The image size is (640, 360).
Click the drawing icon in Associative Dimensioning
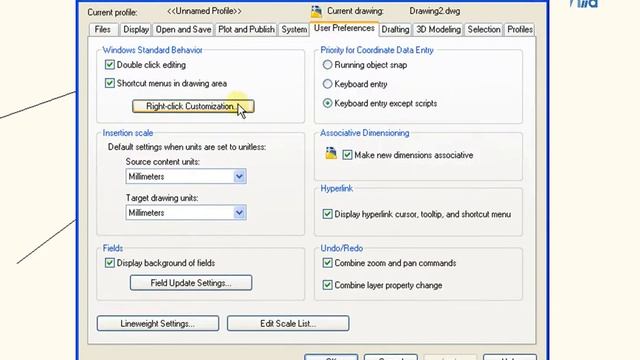(x=331, y=153)
